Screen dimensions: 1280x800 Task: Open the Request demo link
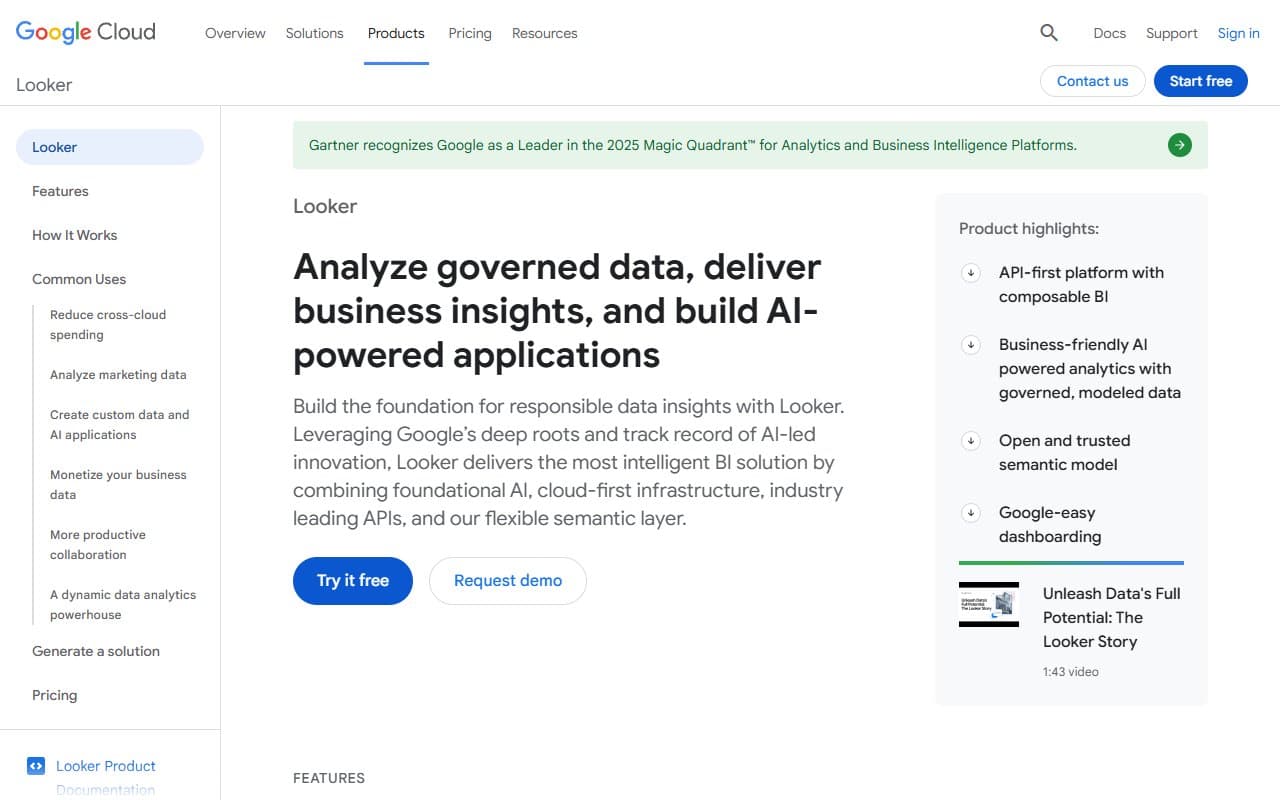(x=507, y=580)
